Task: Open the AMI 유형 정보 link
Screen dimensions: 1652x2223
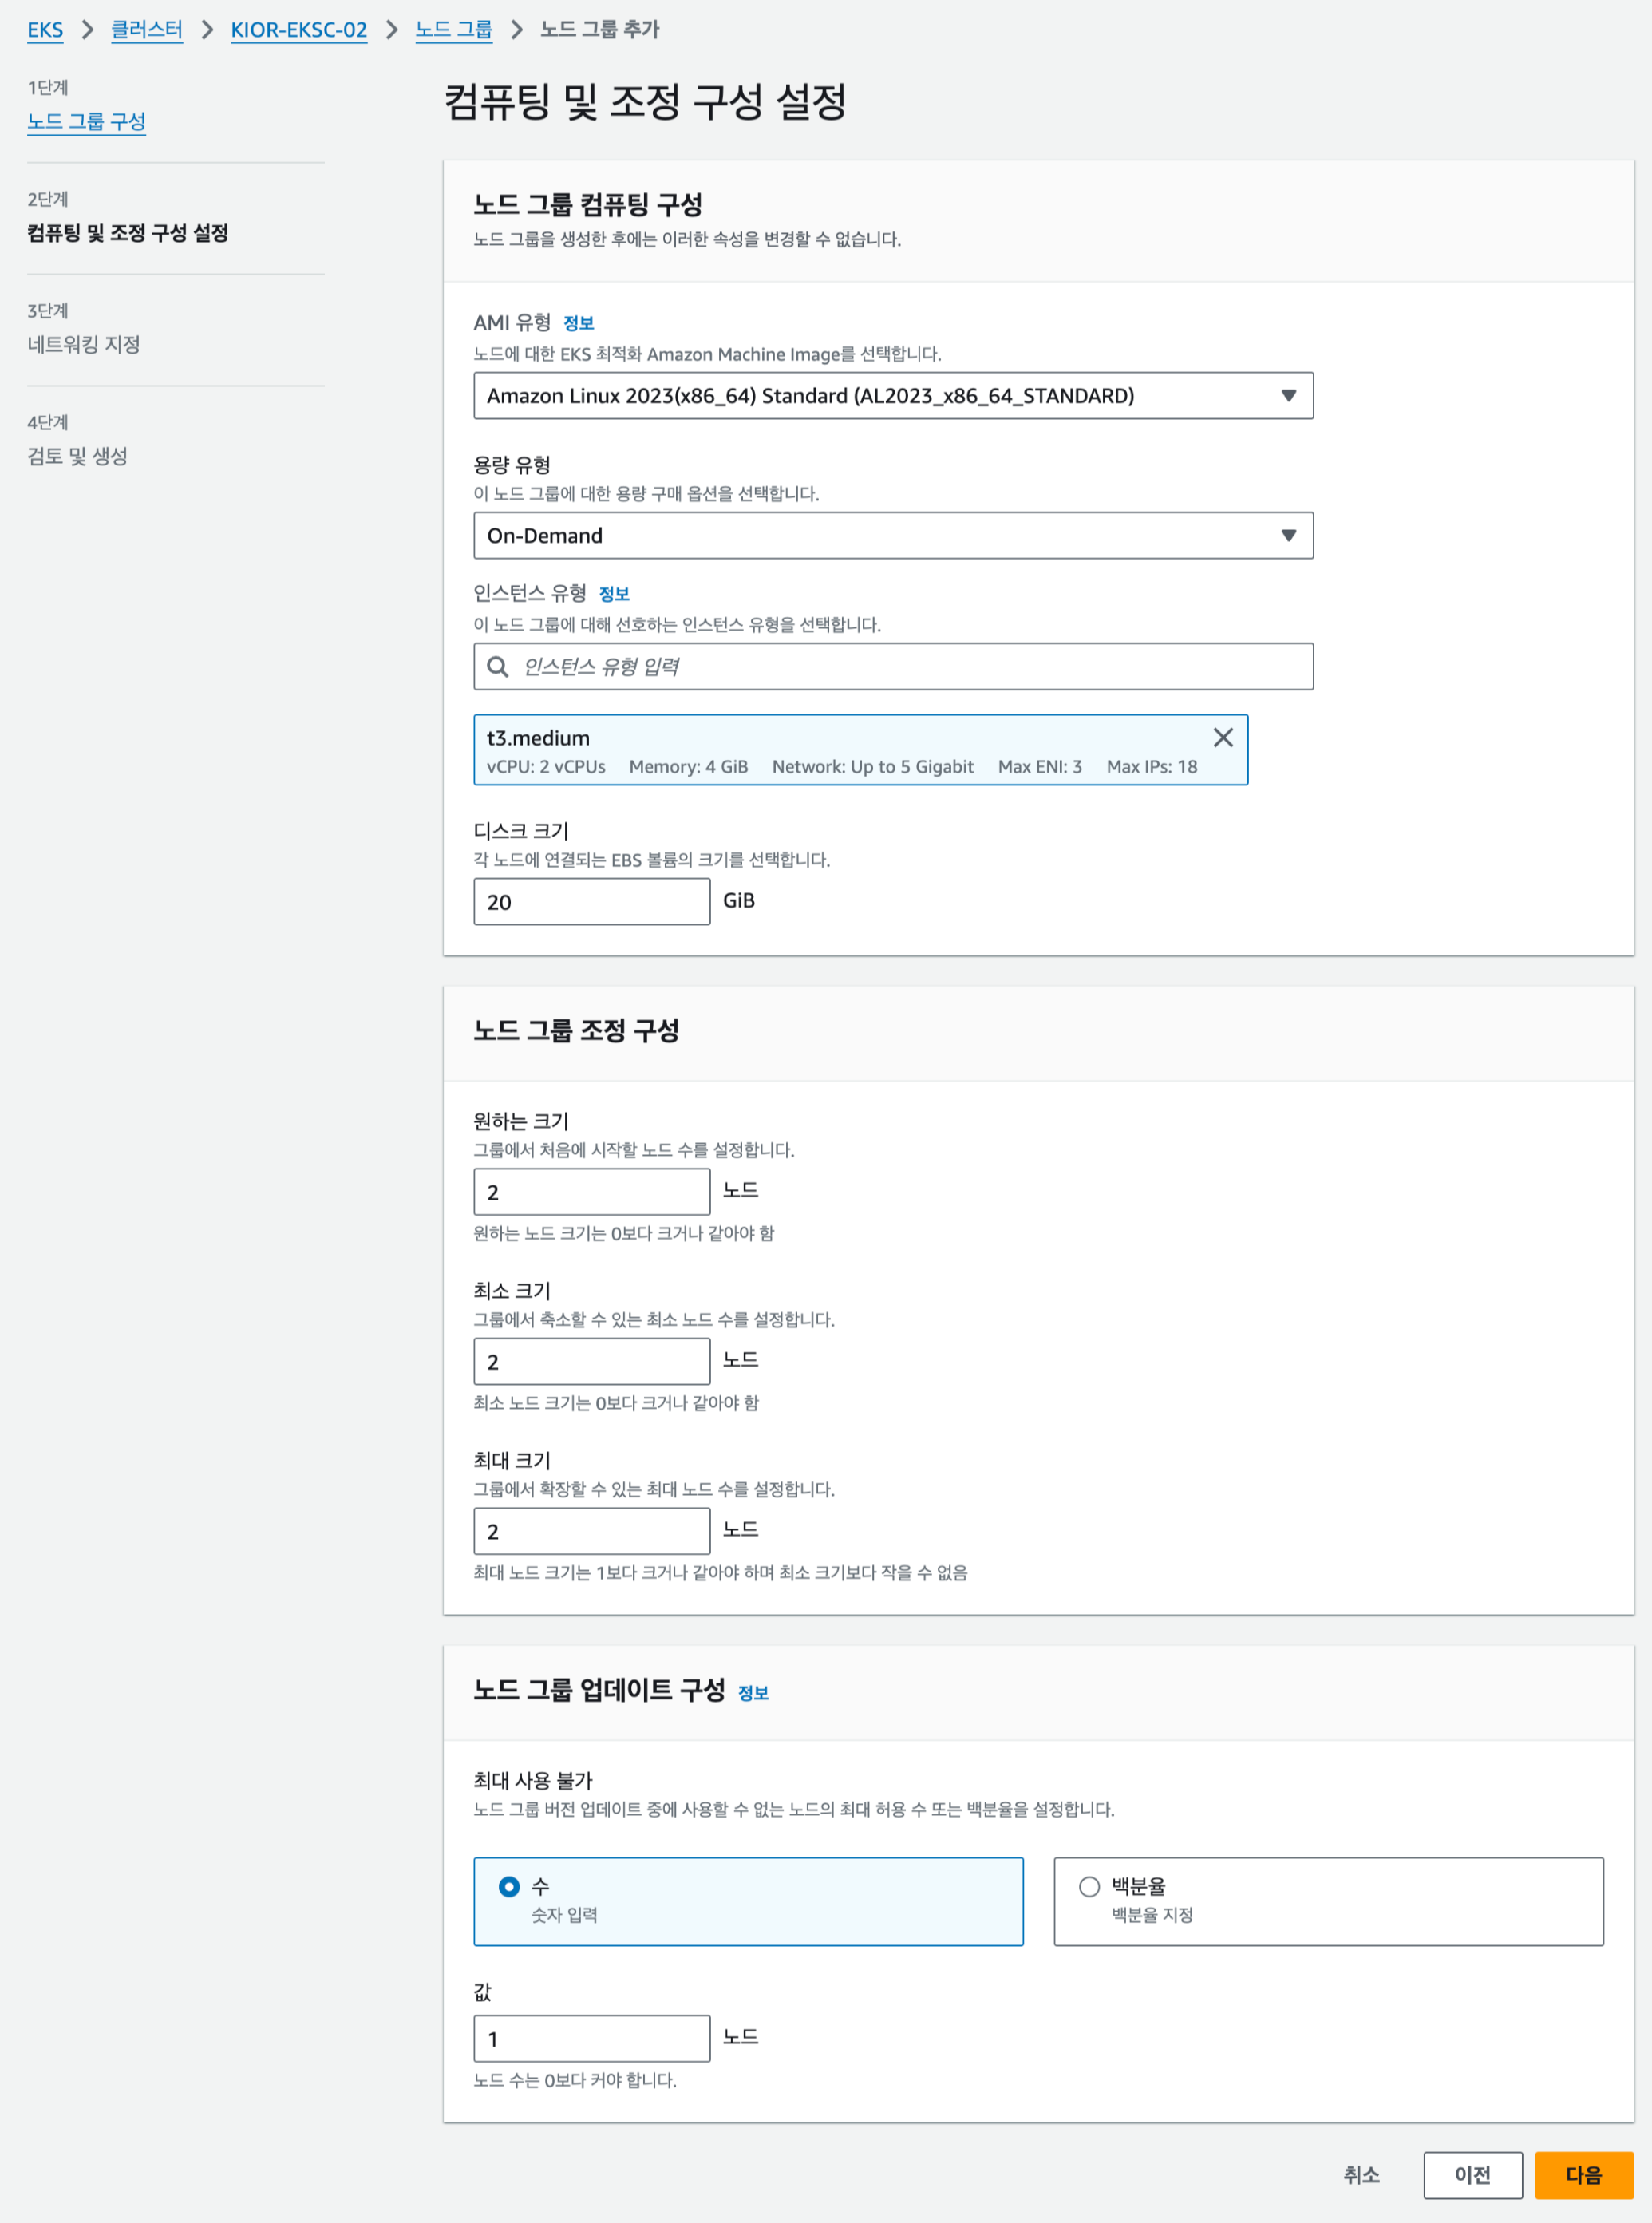Action: [x=578, y=323]
